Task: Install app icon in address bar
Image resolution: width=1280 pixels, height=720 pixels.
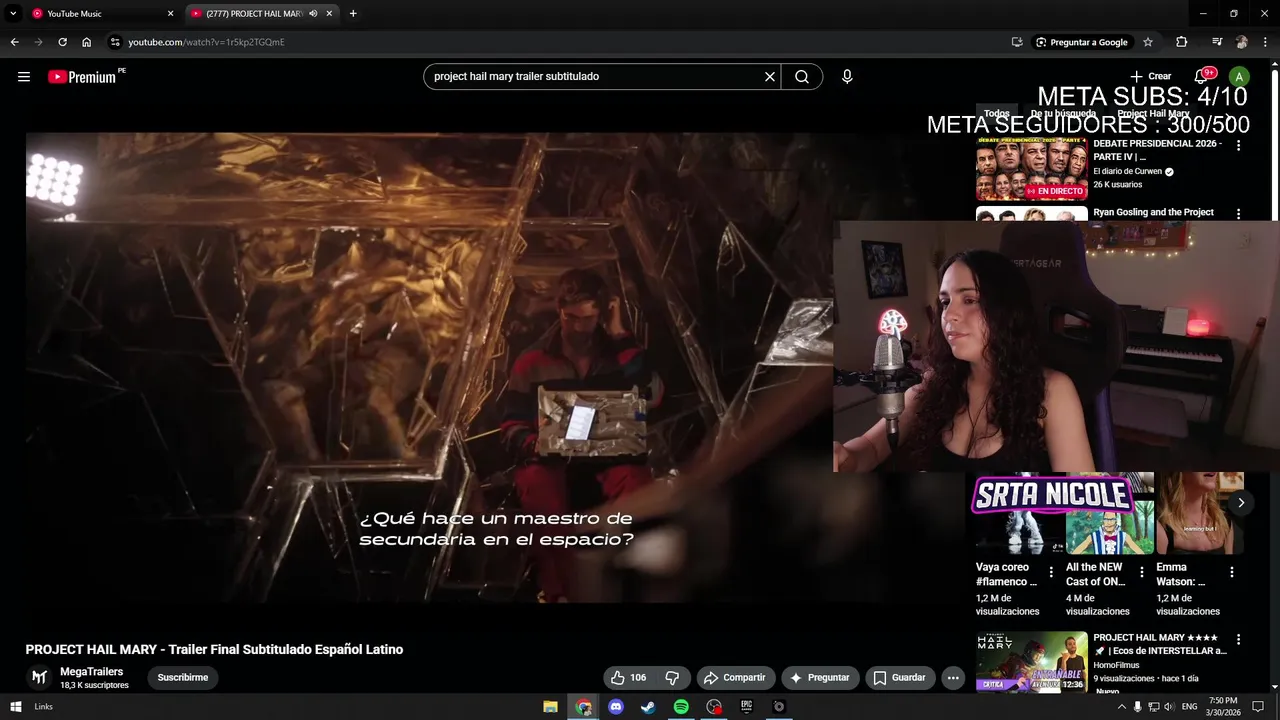Action: (x=1017, y=42)
